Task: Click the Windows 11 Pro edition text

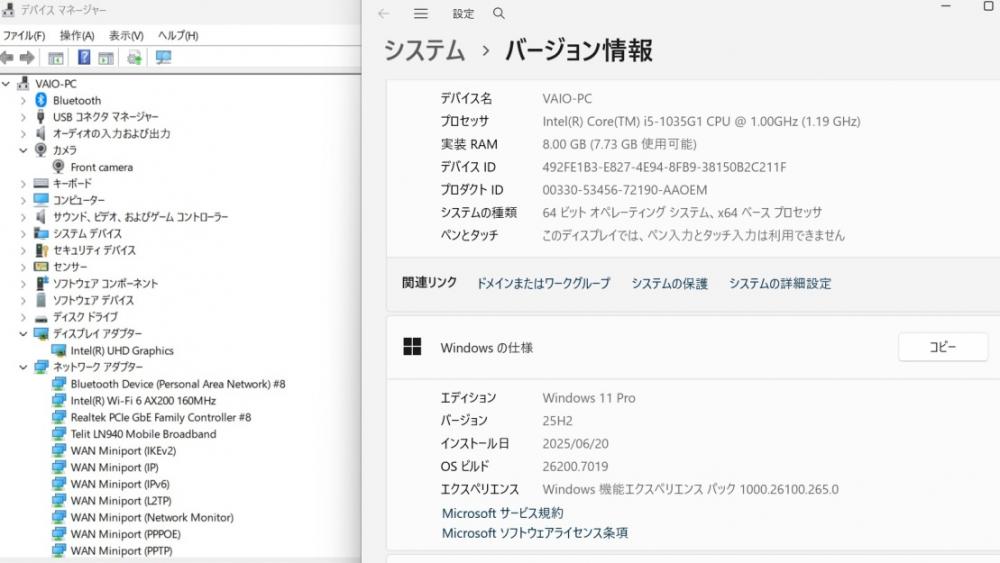Action: 589,398
